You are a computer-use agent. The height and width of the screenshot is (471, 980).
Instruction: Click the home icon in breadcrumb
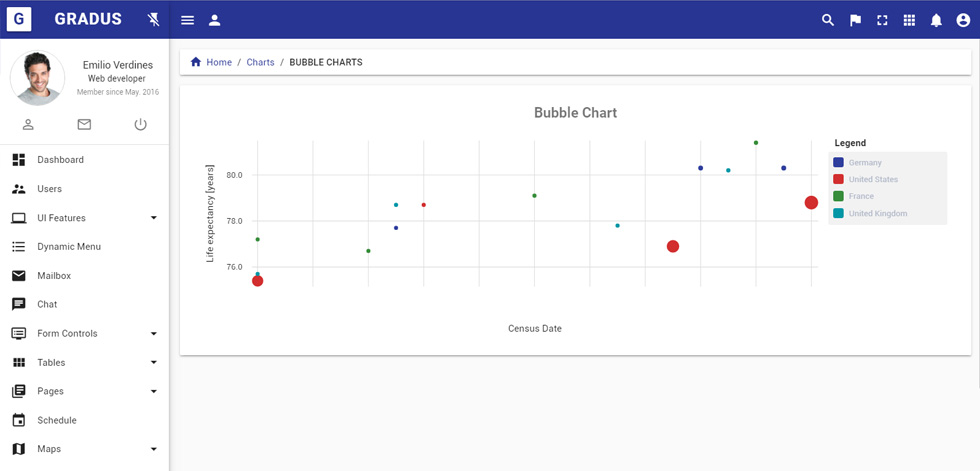coord(196,62)
